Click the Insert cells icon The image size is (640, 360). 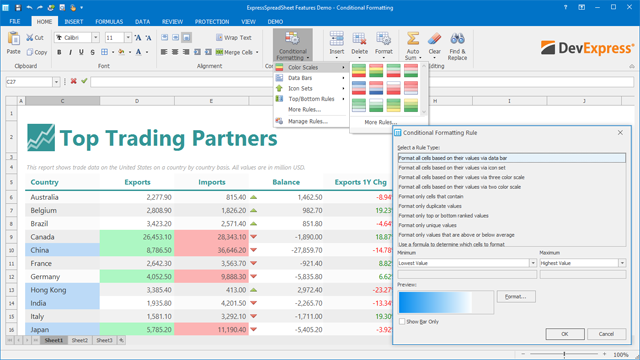click(337, 39)
